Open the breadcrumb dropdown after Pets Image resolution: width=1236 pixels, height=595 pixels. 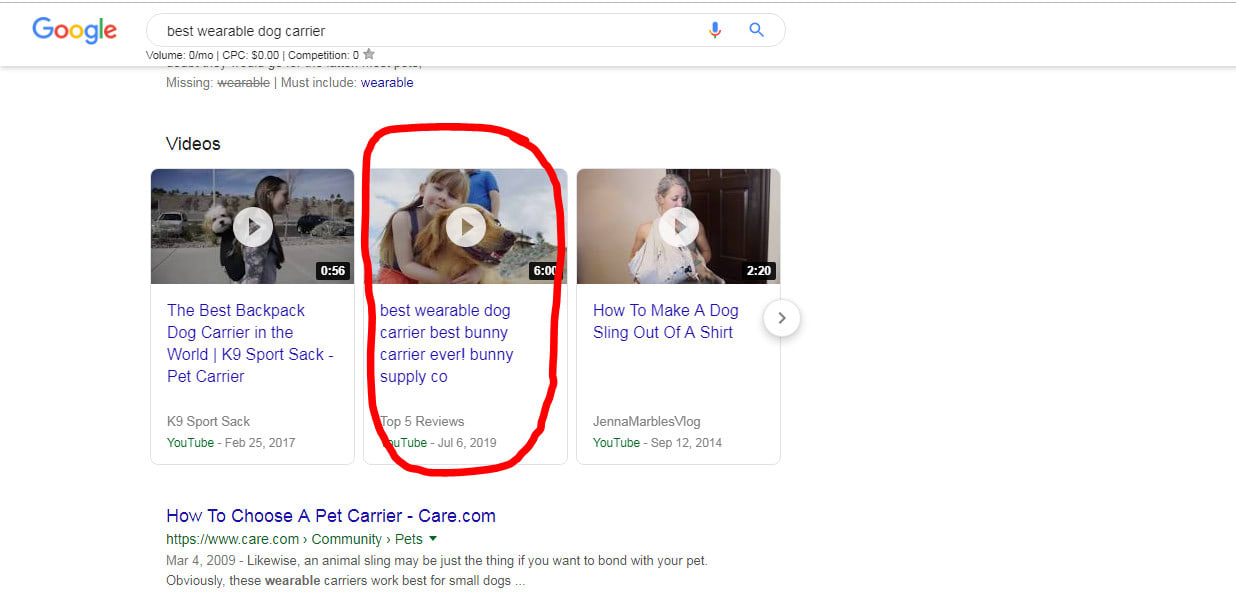click(x=432, y=538)
